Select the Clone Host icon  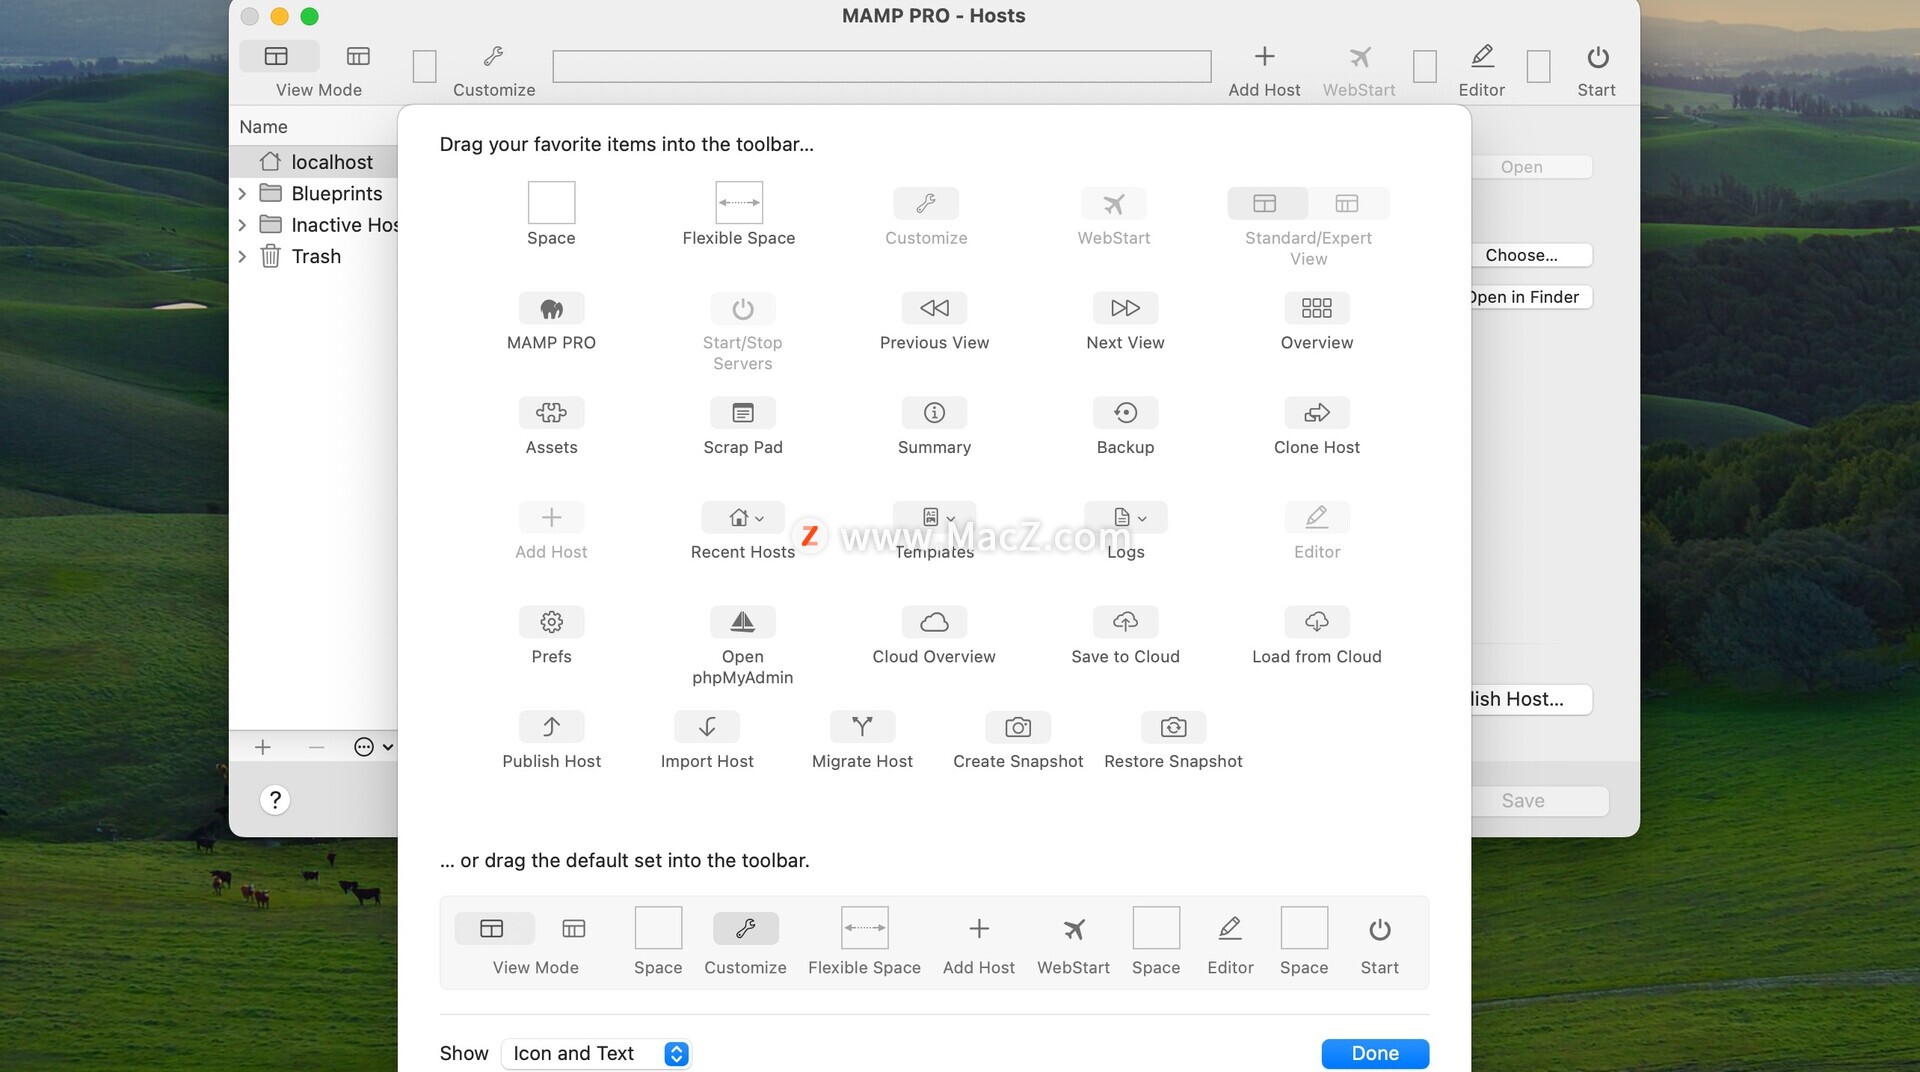point(1316,413)
